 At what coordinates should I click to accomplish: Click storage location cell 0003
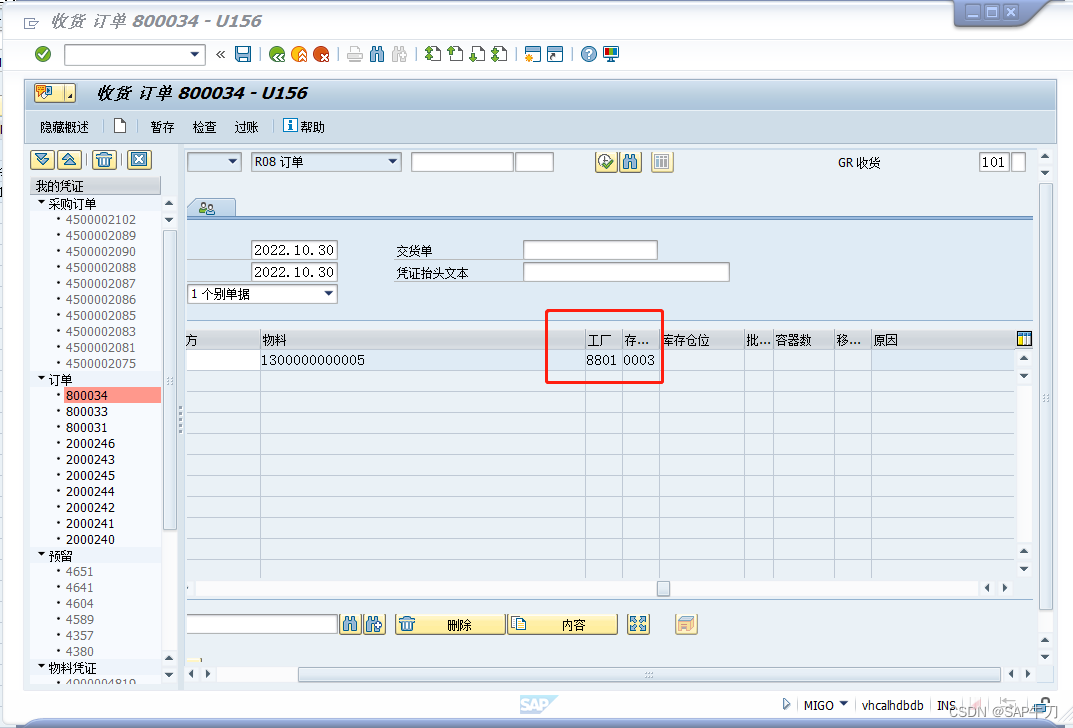pos(639,360)
